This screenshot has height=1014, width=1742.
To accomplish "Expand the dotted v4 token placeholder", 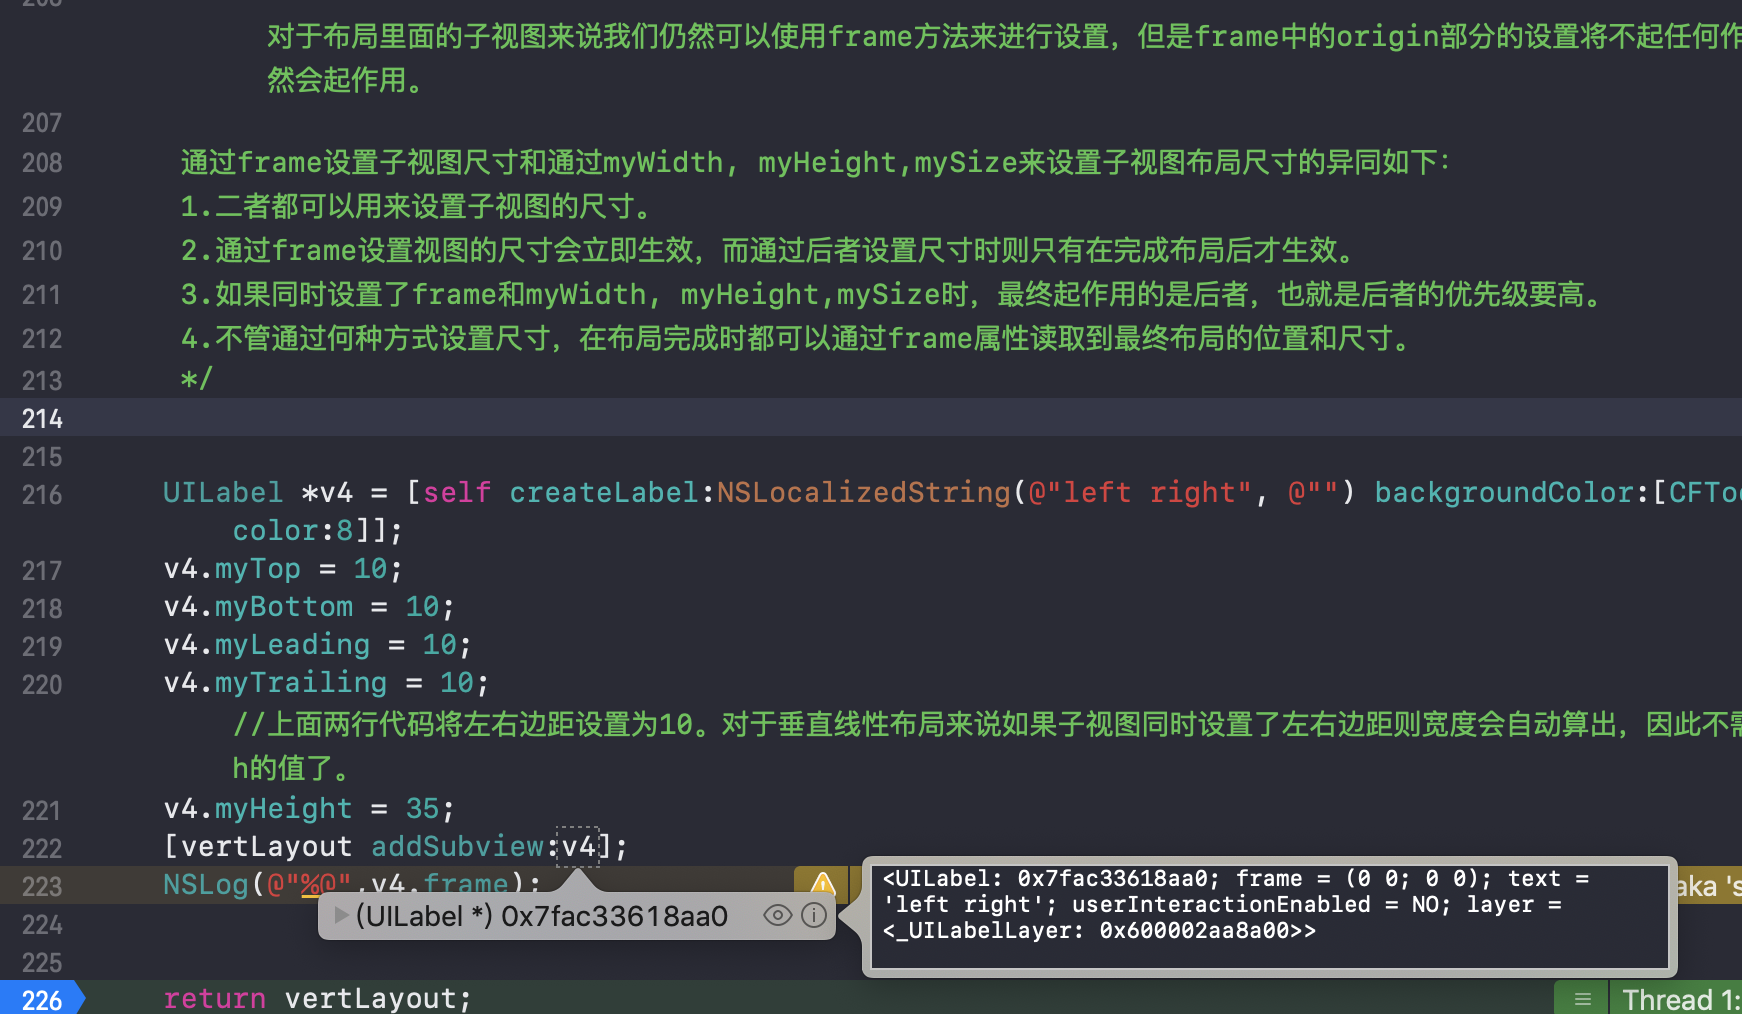I will tap(577, 846).
